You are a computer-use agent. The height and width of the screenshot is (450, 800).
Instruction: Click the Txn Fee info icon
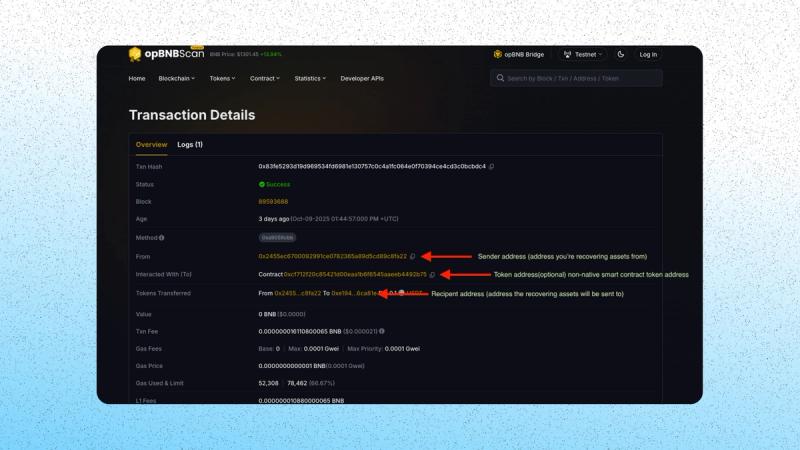(382, 331)
